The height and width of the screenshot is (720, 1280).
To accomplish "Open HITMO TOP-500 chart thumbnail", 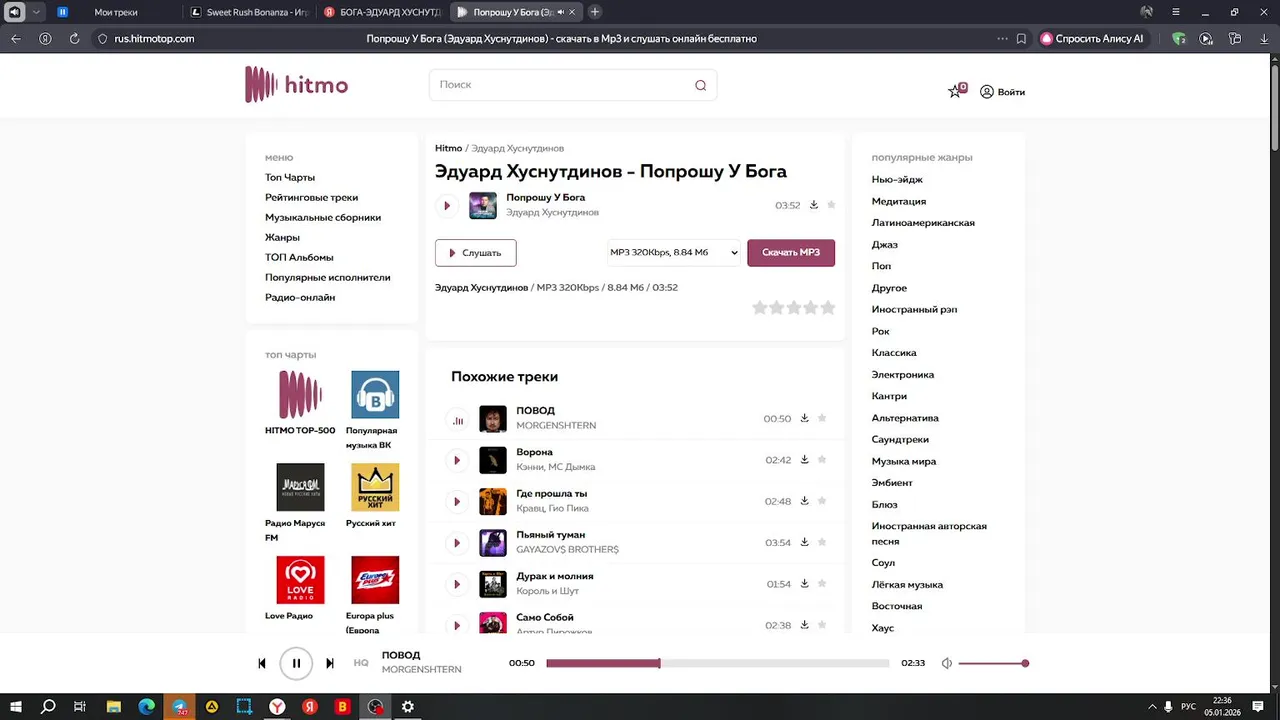I will pos(300,394).
